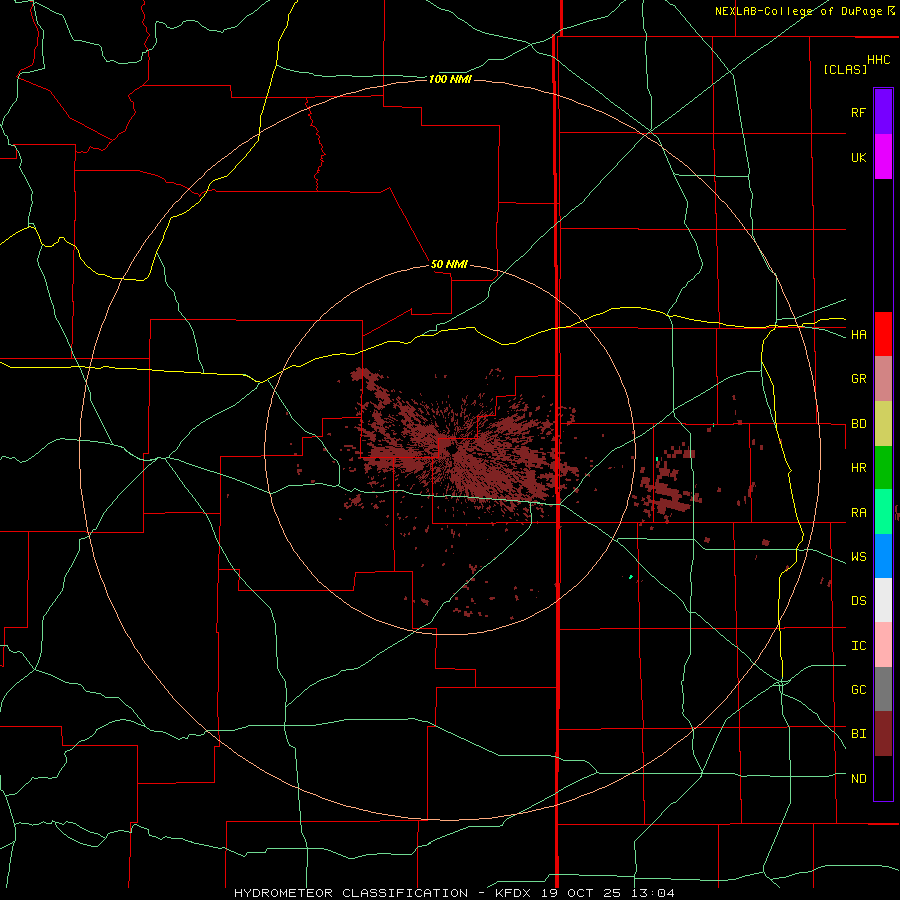Click the UK legend label
900x900 pixels.
coord(858,157)
